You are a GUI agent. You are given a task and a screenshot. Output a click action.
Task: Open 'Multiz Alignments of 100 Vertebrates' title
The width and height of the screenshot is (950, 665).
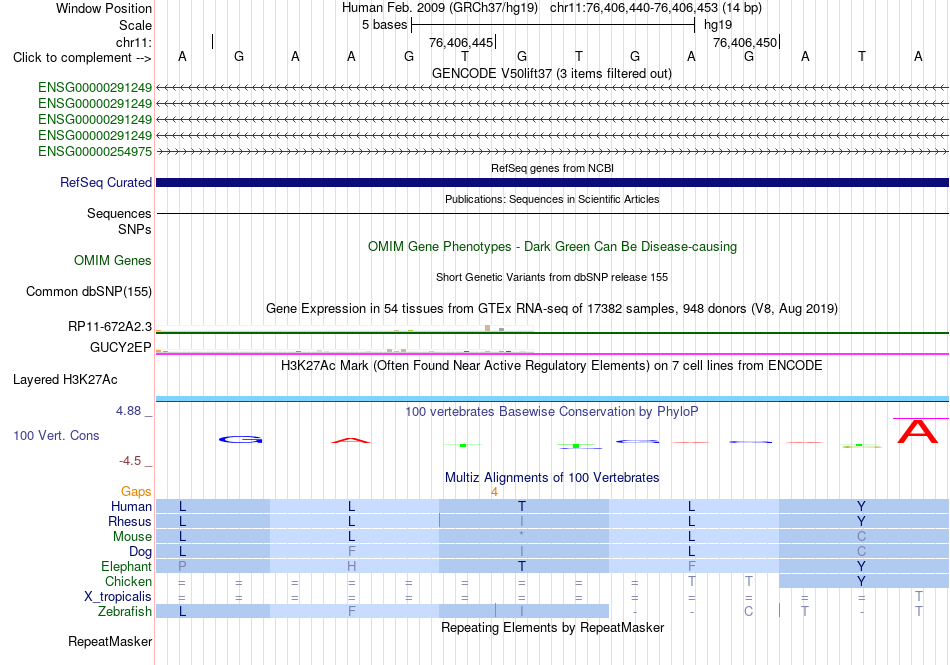552,477
